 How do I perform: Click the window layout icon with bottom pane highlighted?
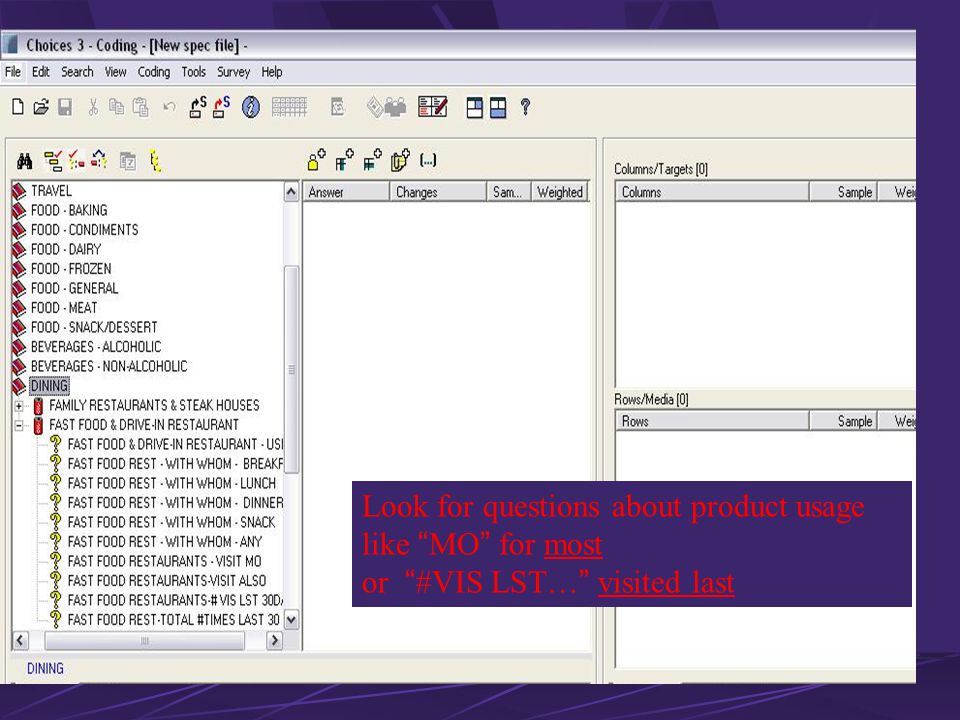498,108
